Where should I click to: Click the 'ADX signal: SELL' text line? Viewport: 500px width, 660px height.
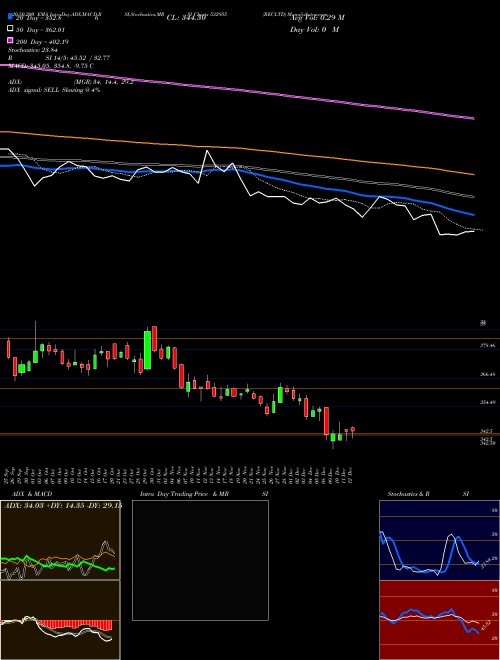point(54,90)
